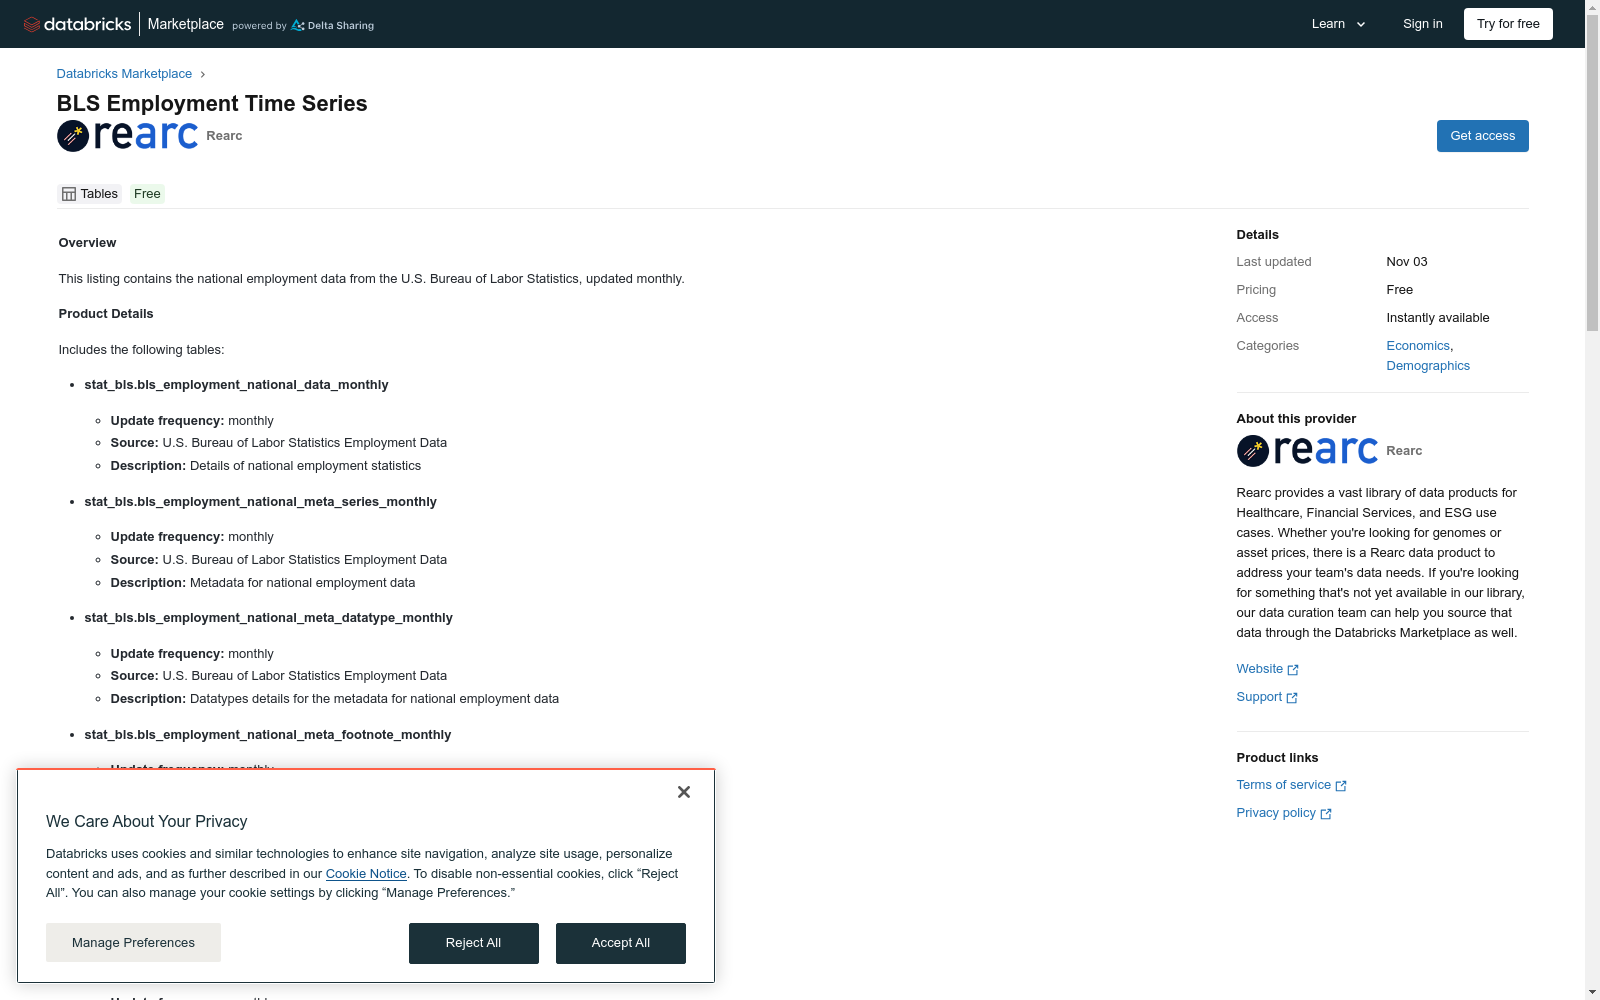Screen dimensions: 1600x1000
Task: Open the Terms of service link
Action: 1283,785
